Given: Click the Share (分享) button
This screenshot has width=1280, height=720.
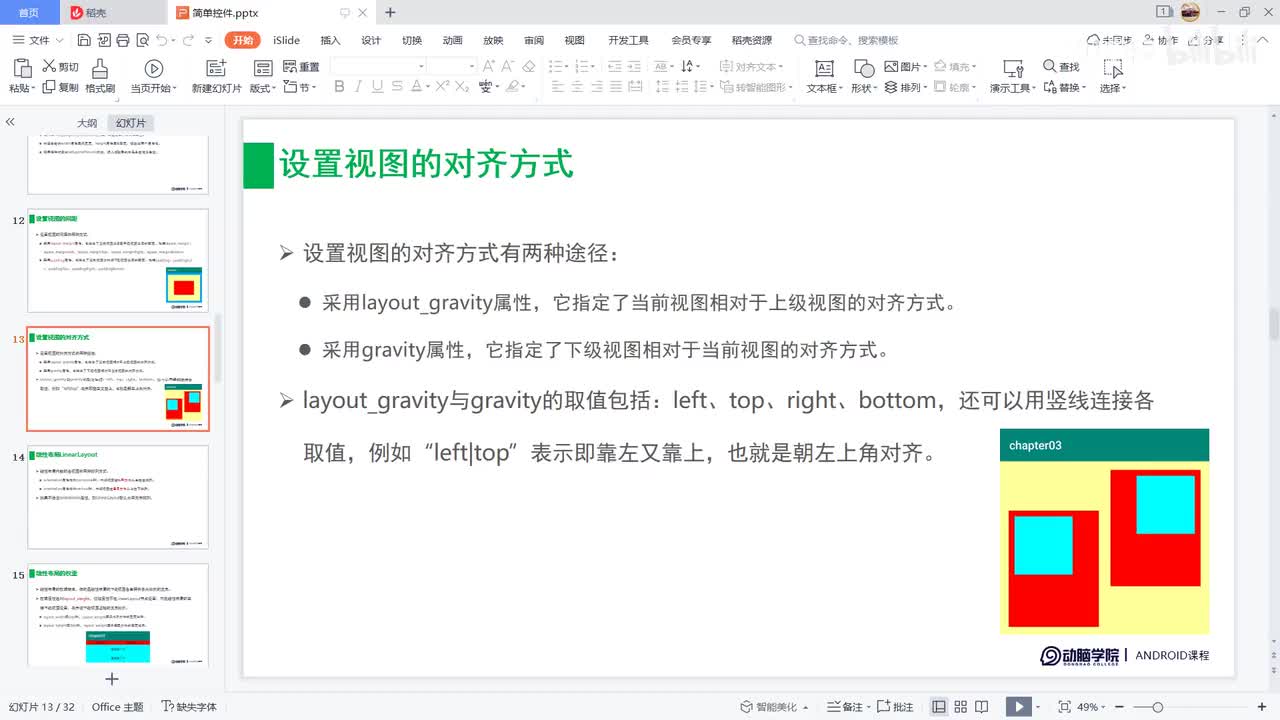Looking at the screenshot, I should (1204, 40).
